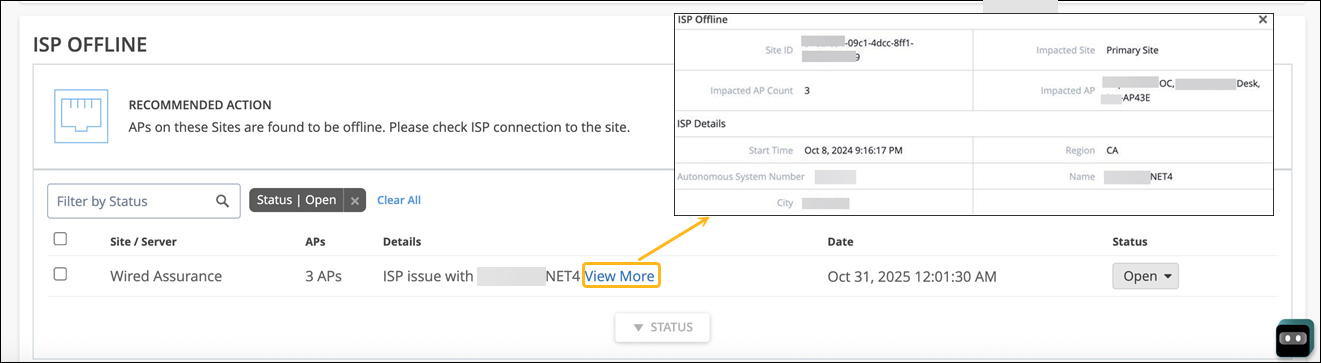Open the chatbot assistant icon
The height and width of the screenshot is (363, 1321).
click(x=1295, y=339)
